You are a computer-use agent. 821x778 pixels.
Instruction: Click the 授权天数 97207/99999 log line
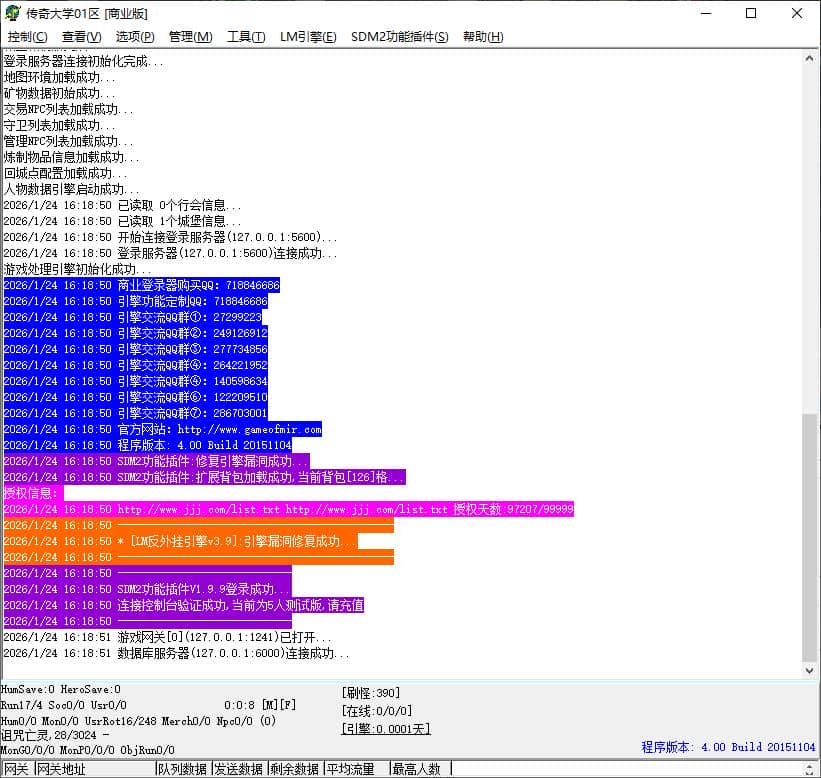[289, 509]
